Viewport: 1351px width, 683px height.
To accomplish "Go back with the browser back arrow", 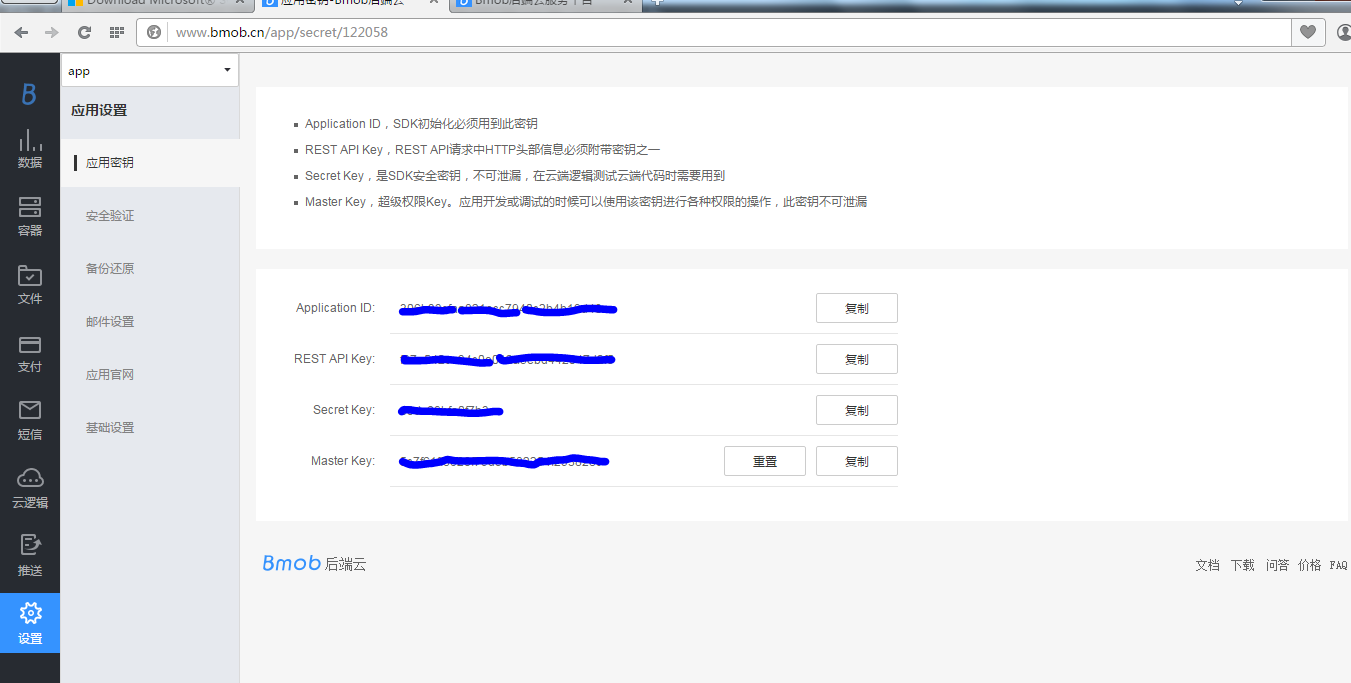I will [x=21, y=32].
